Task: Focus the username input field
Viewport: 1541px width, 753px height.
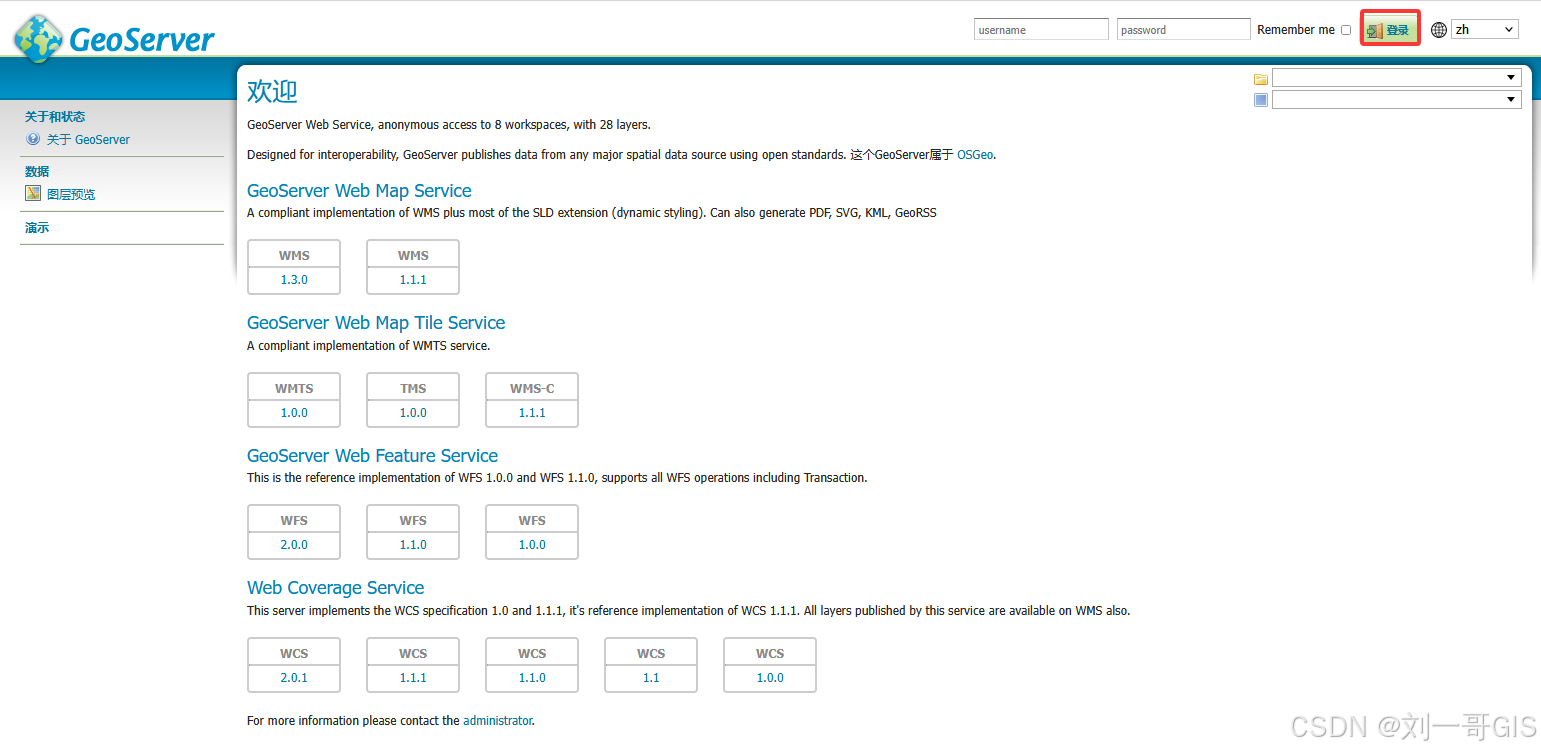Action: 1041,30
